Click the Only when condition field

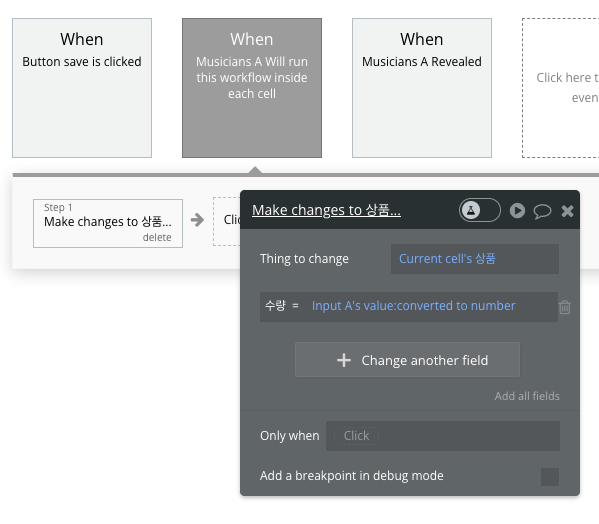pyautogui.click(x=443, y=436)
